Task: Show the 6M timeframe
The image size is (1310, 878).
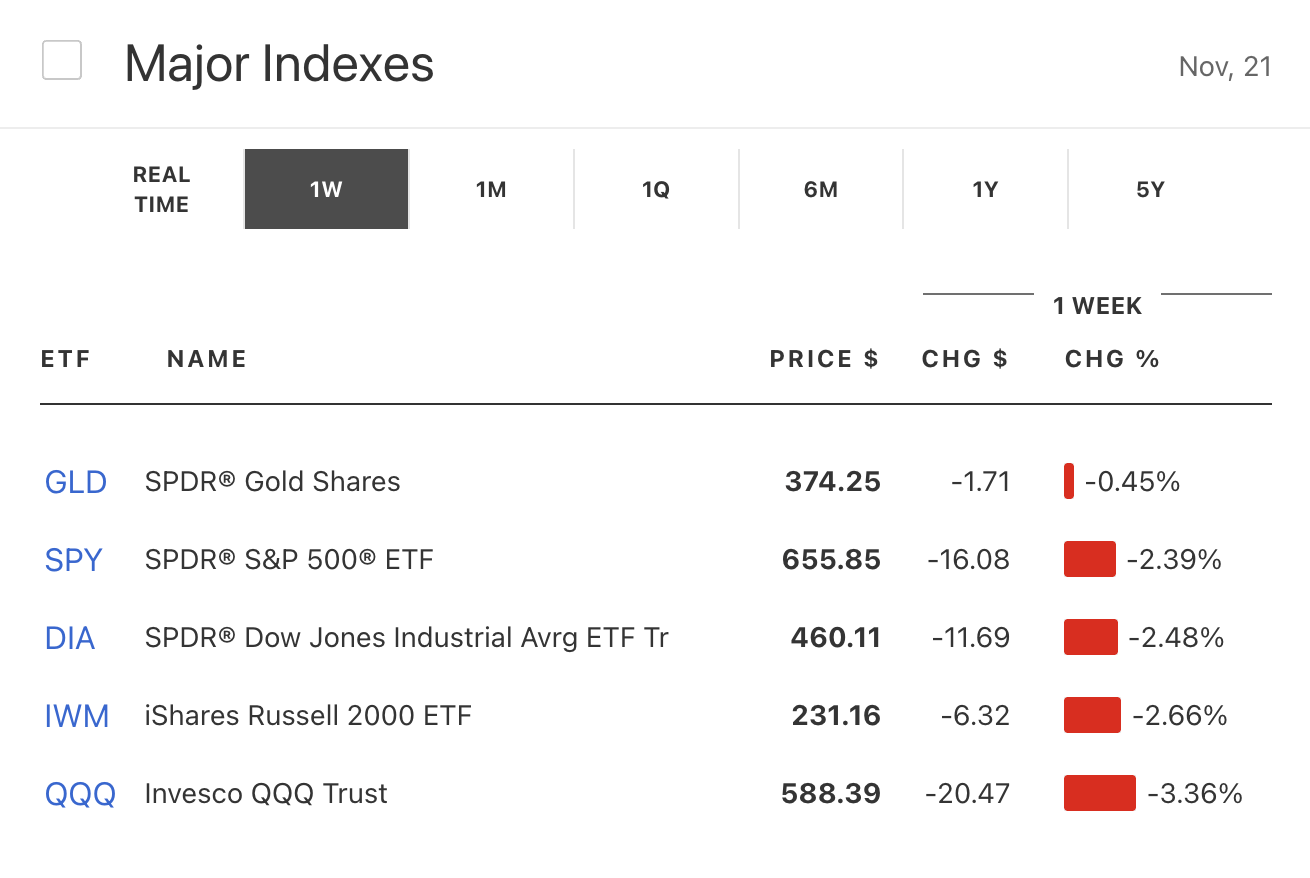Action: (821, 189)
